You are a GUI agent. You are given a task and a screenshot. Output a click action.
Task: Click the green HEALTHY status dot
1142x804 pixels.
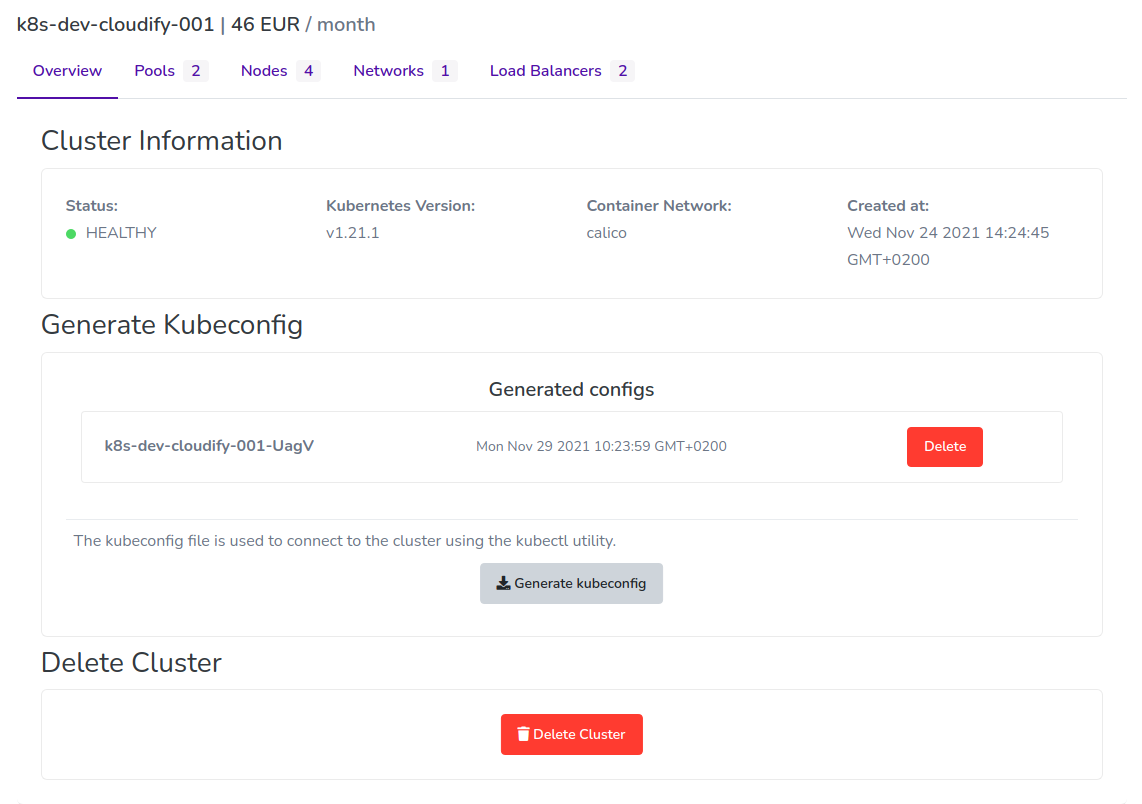[x=70, y=233]
